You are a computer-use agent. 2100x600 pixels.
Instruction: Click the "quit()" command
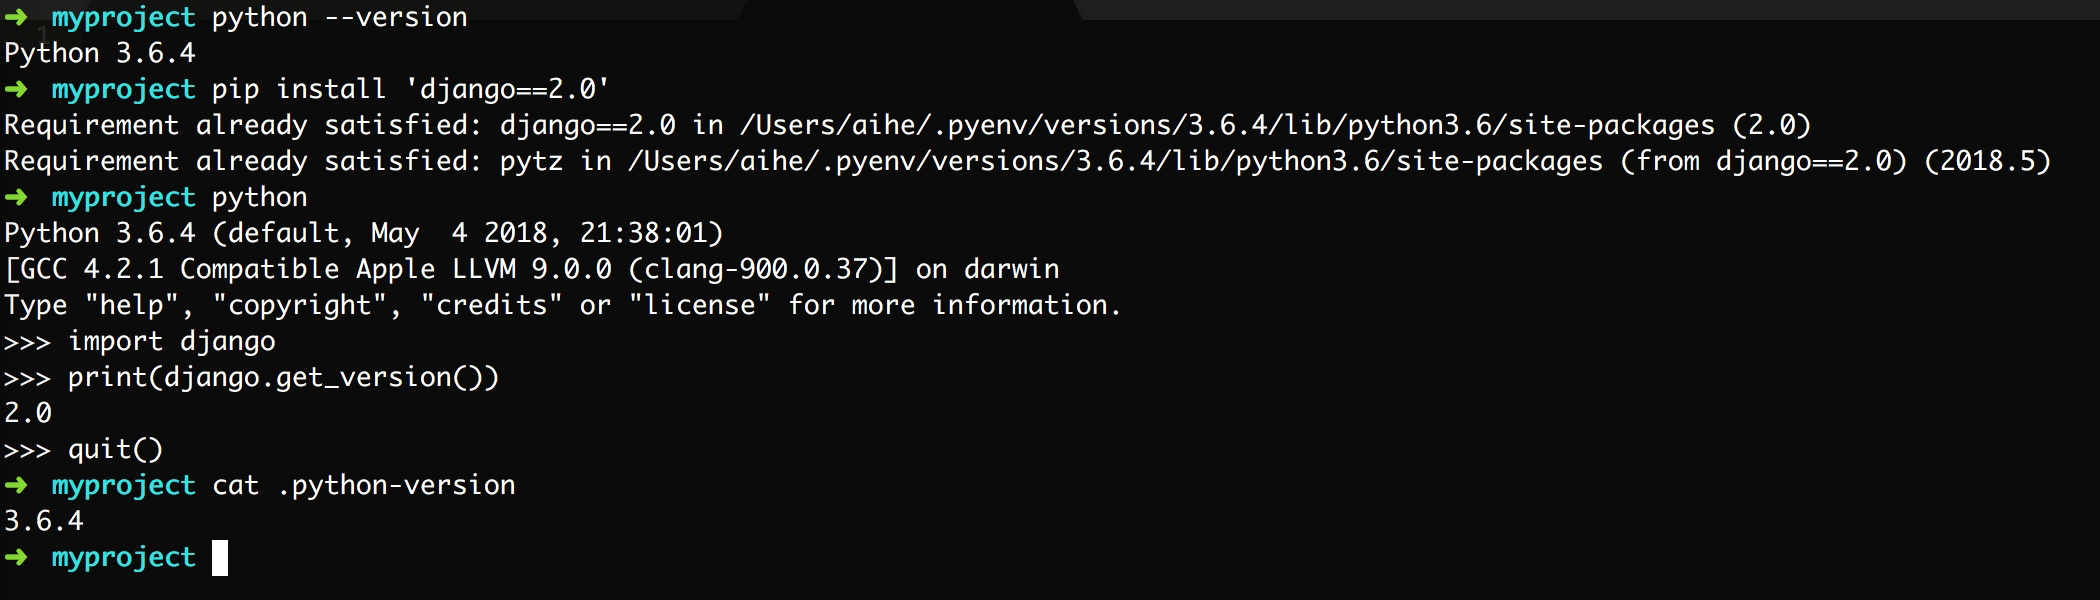point(115,449)
